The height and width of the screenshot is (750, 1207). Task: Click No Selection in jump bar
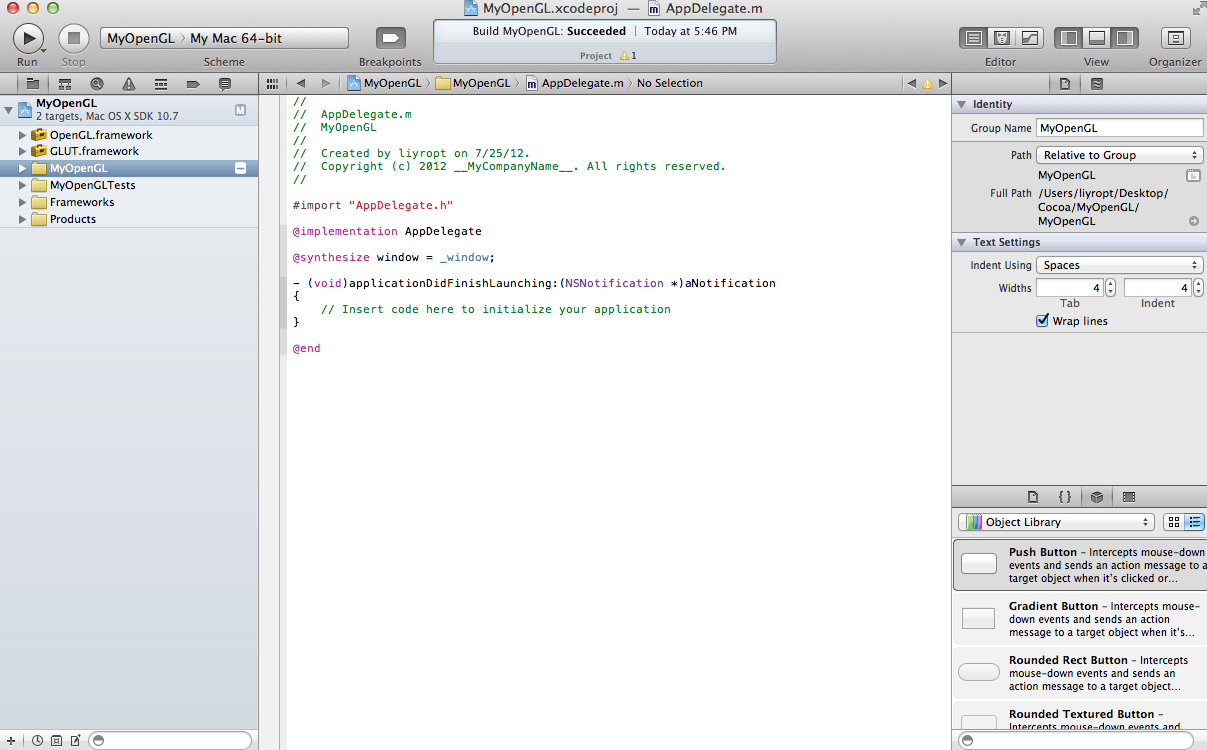coord(670,83)
